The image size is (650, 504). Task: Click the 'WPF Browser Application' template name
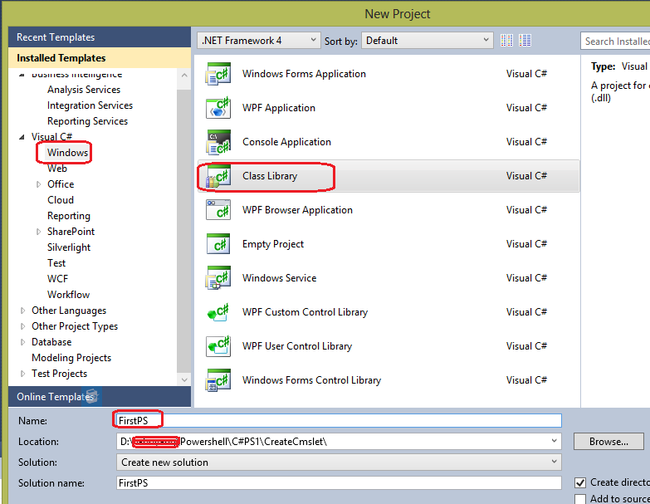[297, 210]
